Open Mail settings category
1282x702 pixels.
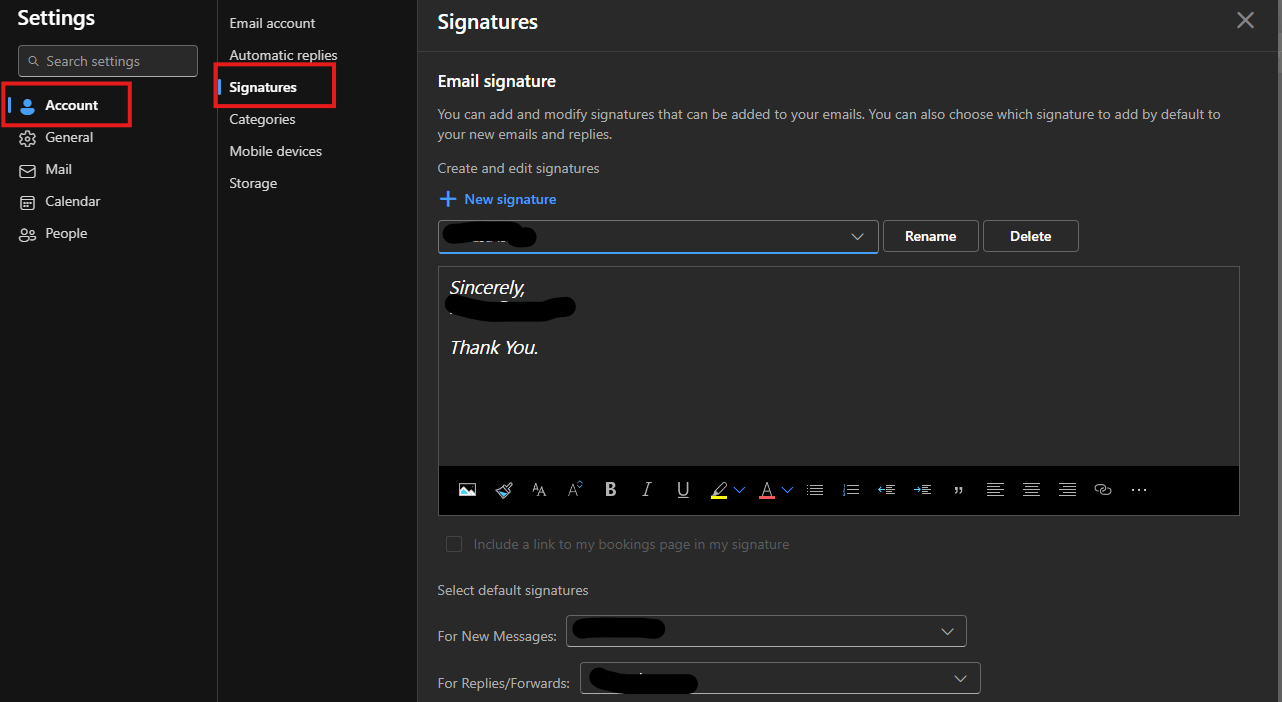(58, 169)
